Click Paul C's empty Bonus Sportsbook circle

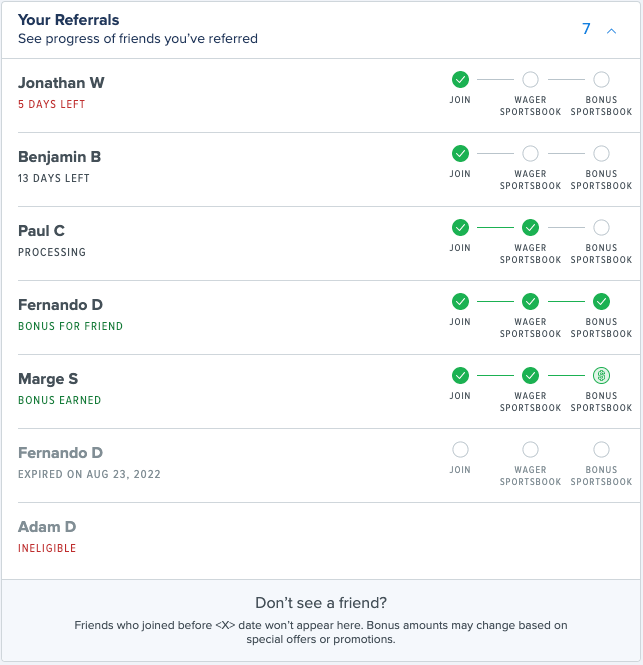[x=601, y=227]
